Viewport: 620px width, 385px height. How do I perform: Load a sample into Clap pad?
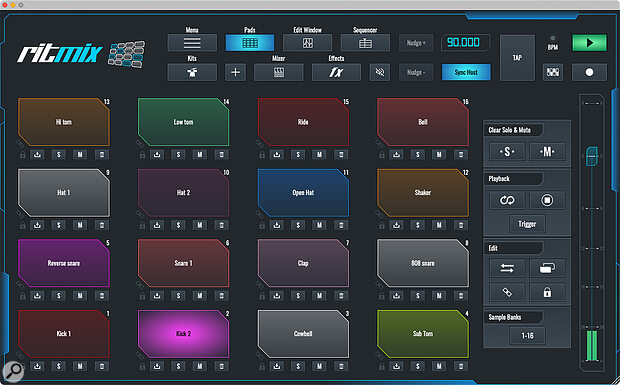click(x=277, y=295)
